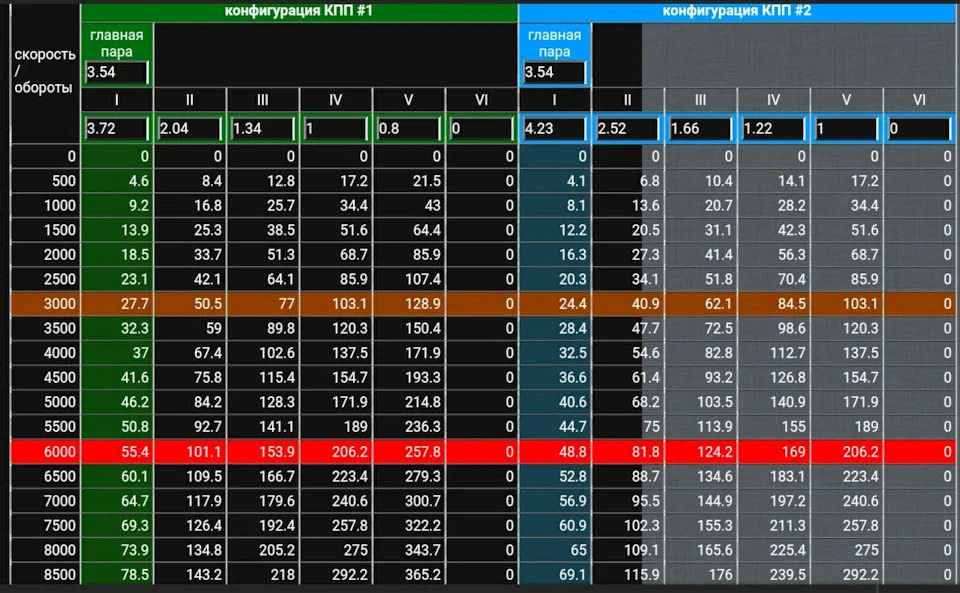
Task: Click the конфигурация КПП #1 green header
Action: [x=299, y=12]
